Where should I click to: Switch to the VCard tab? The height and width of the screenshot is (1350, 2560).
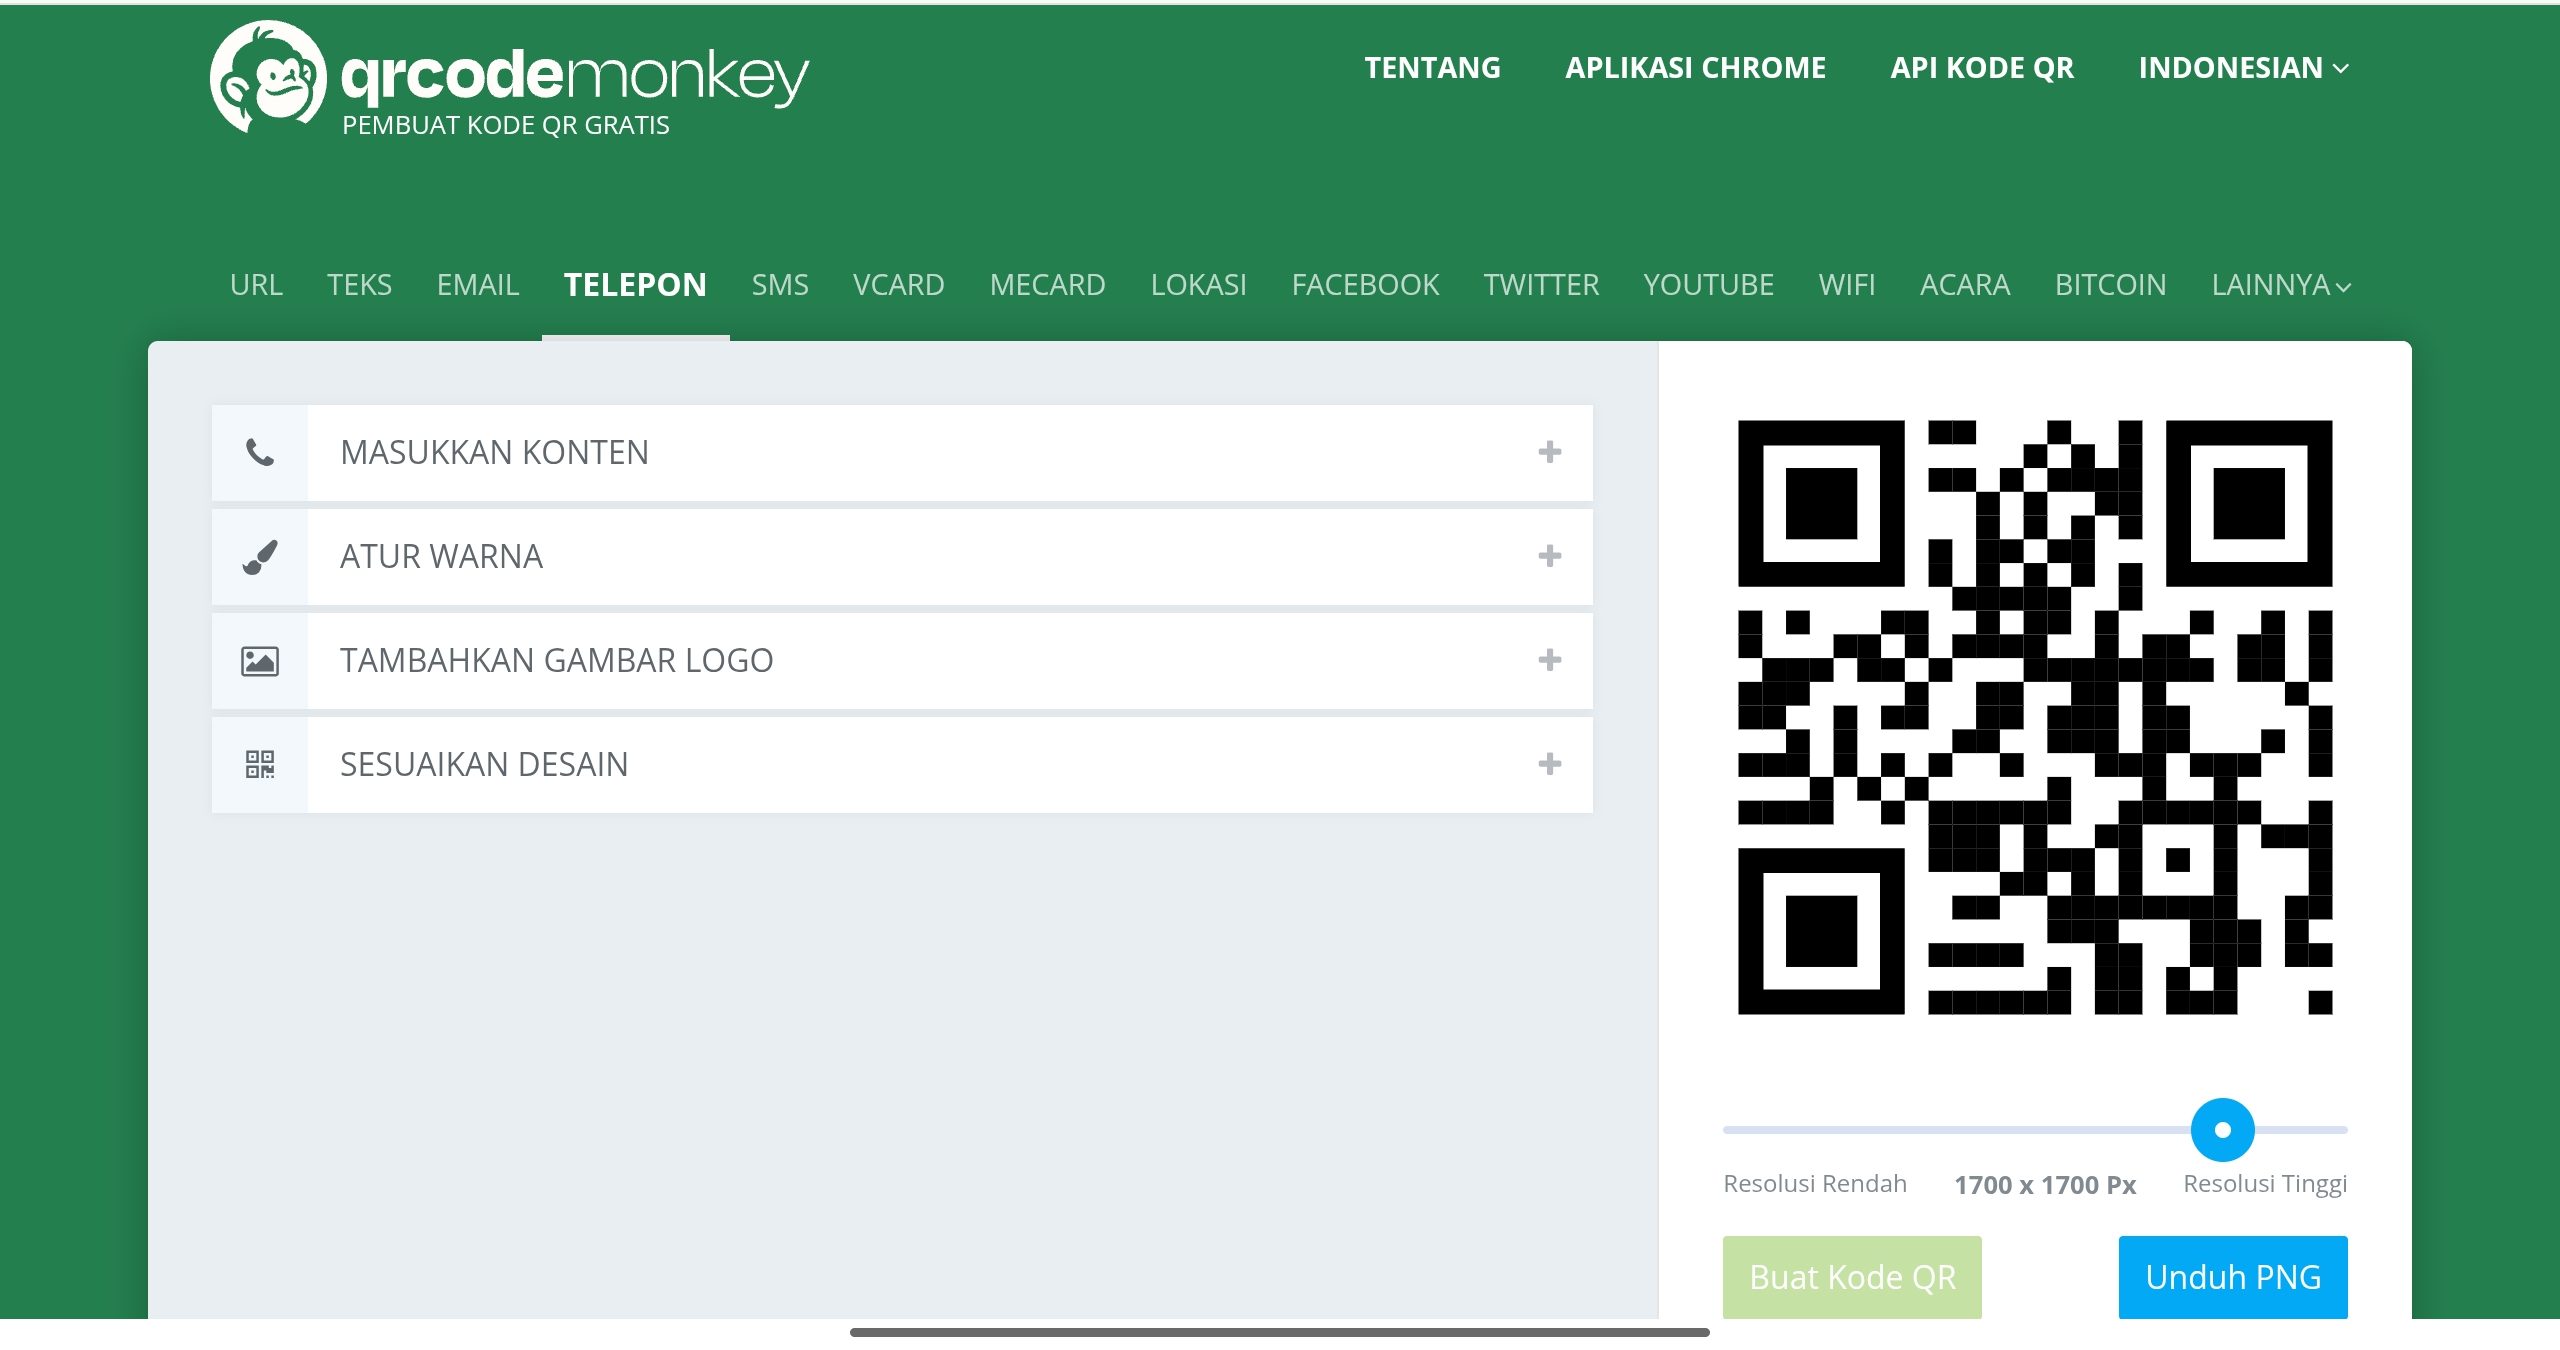[x=898, y=285]
